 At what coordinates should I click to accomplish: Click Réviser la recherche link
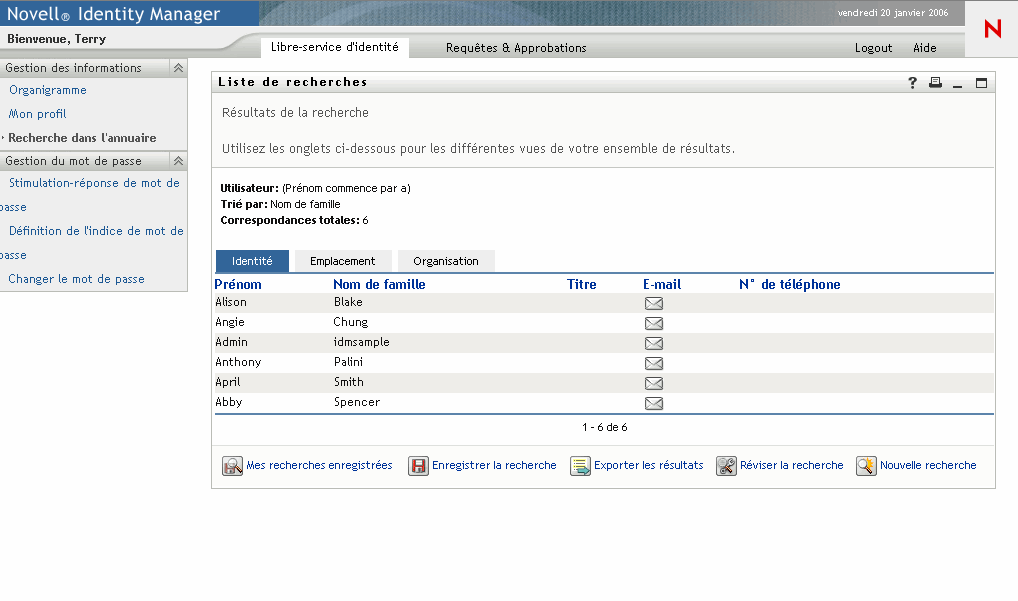point(791,465)
